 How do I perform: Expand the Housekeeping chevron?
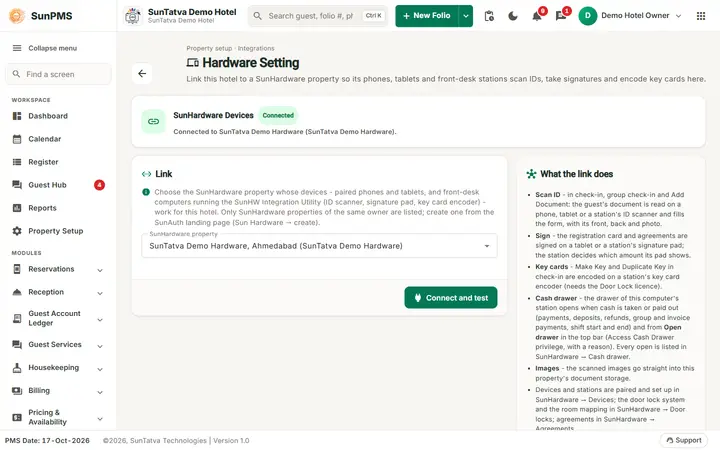click(x=100, y=369)
